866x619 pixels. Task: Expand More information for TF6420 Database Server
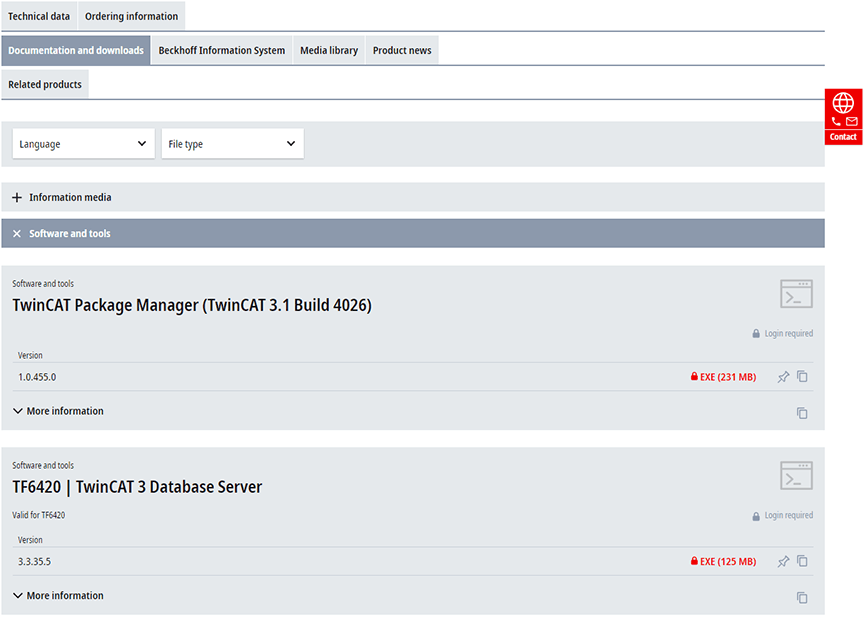pyautogui.click(x=58, y=595)
